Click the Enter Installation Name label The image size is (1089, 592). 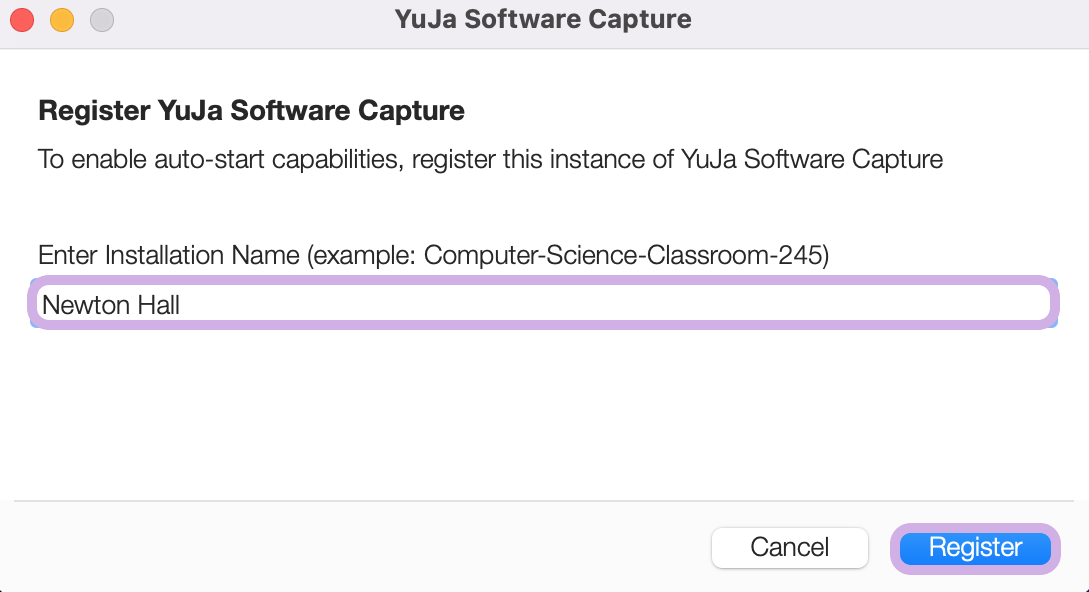tap(168, 255)
